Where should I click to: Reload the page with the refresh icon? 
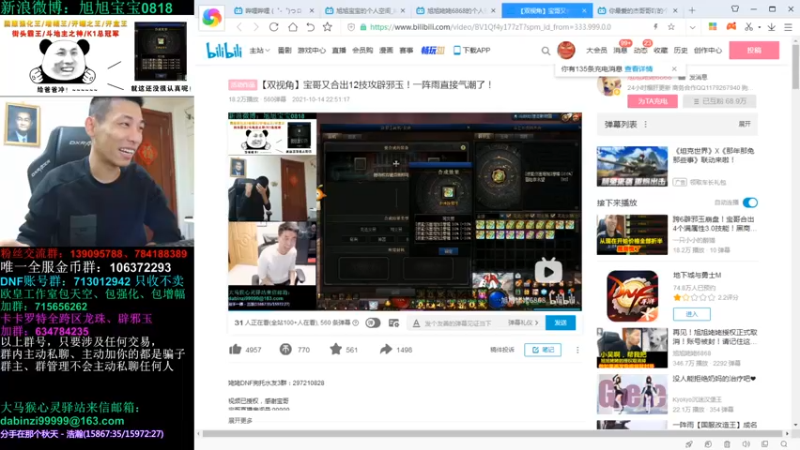(x=274, y=27)
